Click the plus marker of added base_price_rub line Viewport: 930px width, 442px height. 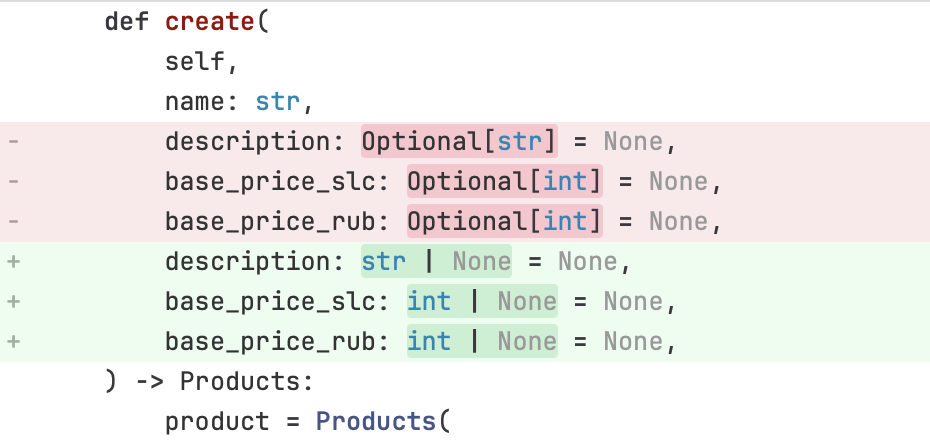[x=13, y=342]
